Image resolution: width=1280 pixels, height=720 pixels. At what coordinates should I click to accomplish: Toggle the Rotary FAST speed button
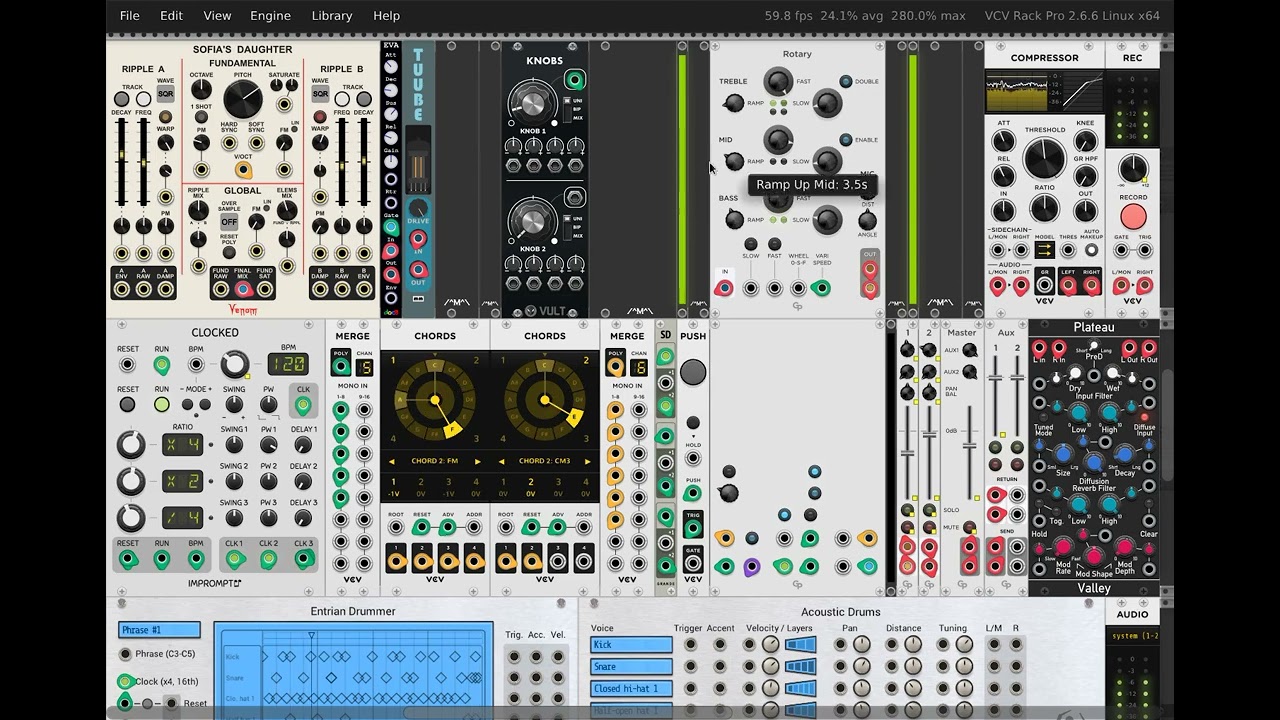(774, 244)
